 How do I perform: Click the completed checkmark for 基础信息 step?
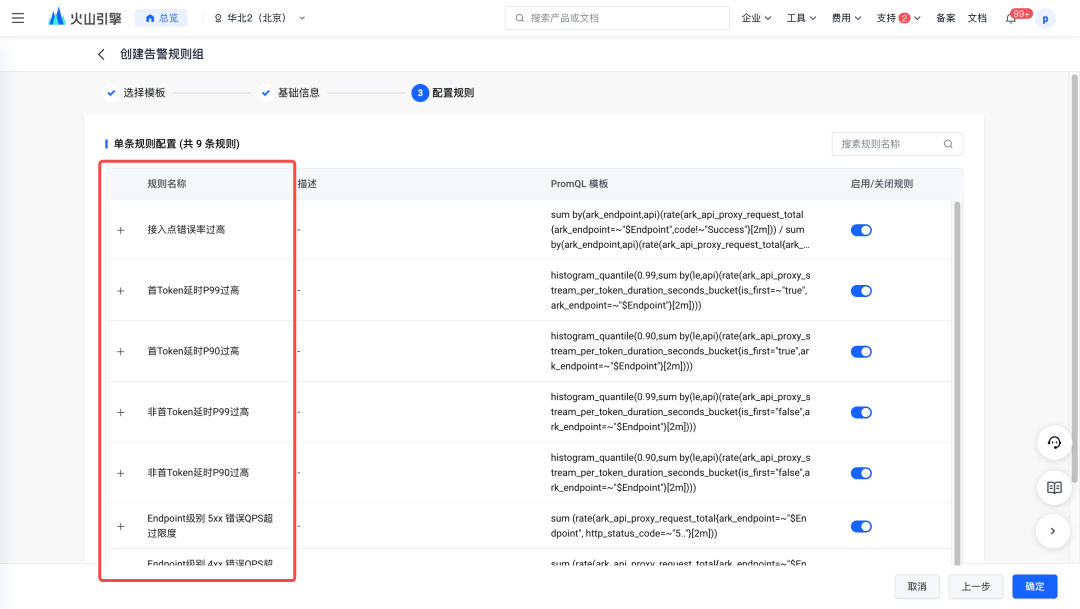[x=265, y=92]
